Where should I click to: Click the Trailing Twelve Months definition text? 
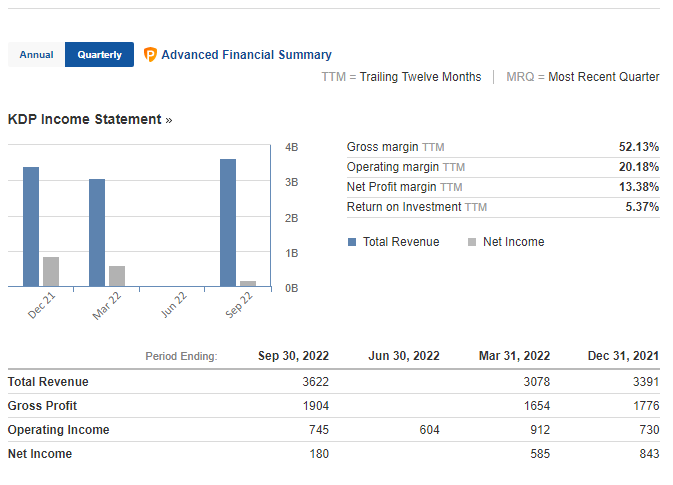pyautogui.click(x=420, y=77)
